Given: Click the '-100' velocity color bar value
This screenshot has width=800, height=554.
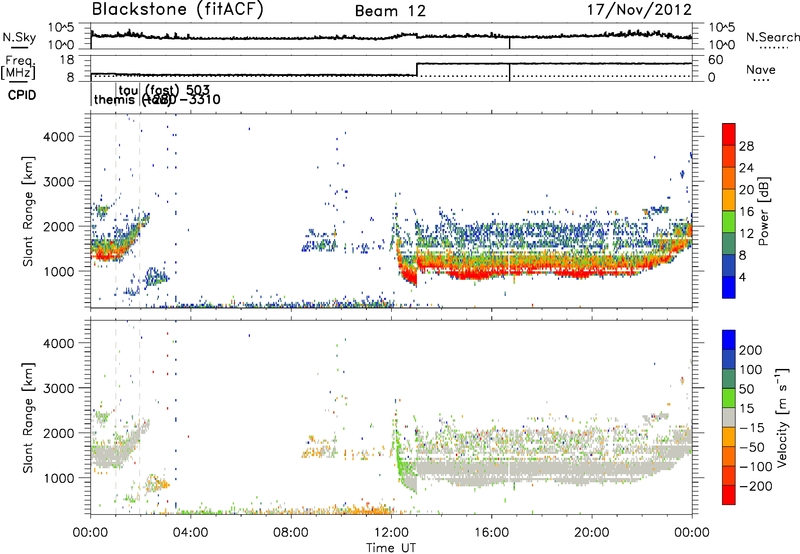Looking at the screenshot, I should (x=756, y=467).
